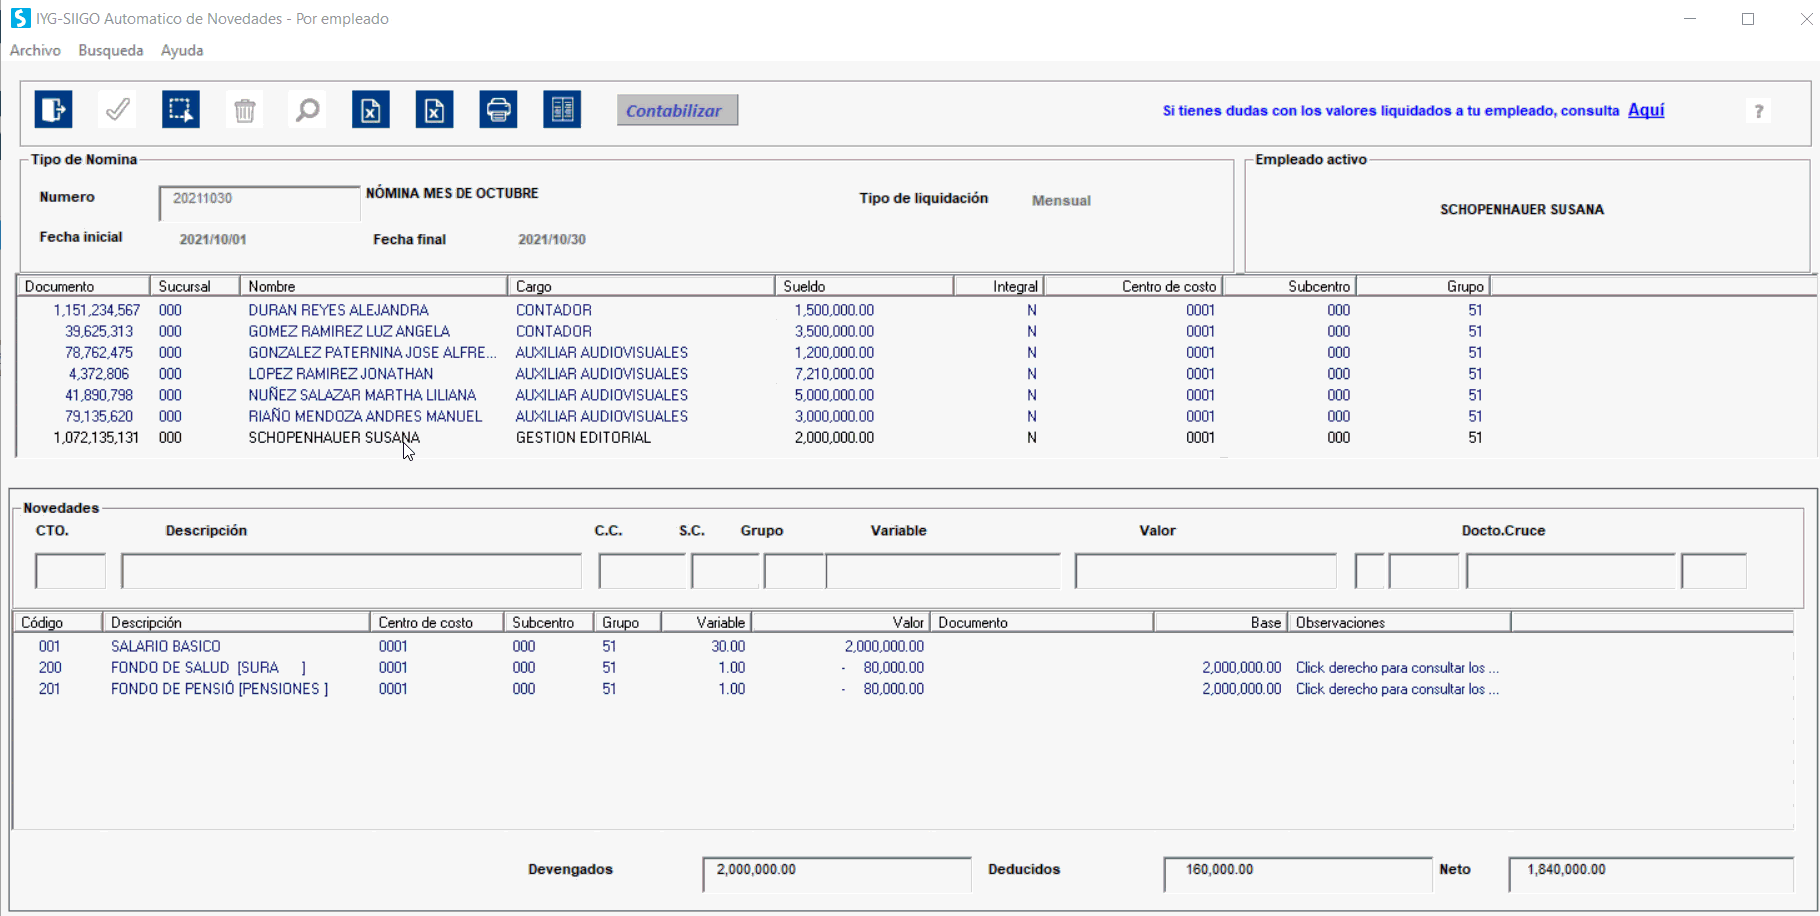Click the dashed selection rectangle icon
The width and height of the screenshot is (1820, 916).
pos(181,110)
